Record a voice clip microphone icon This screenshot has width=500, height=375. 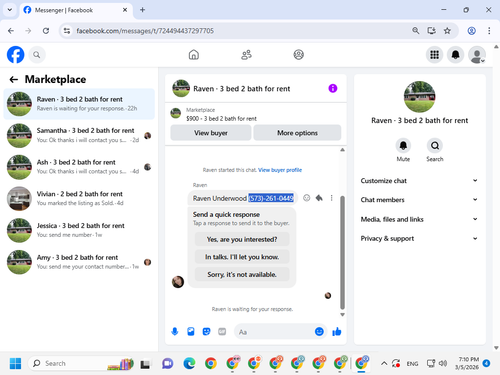175,331
